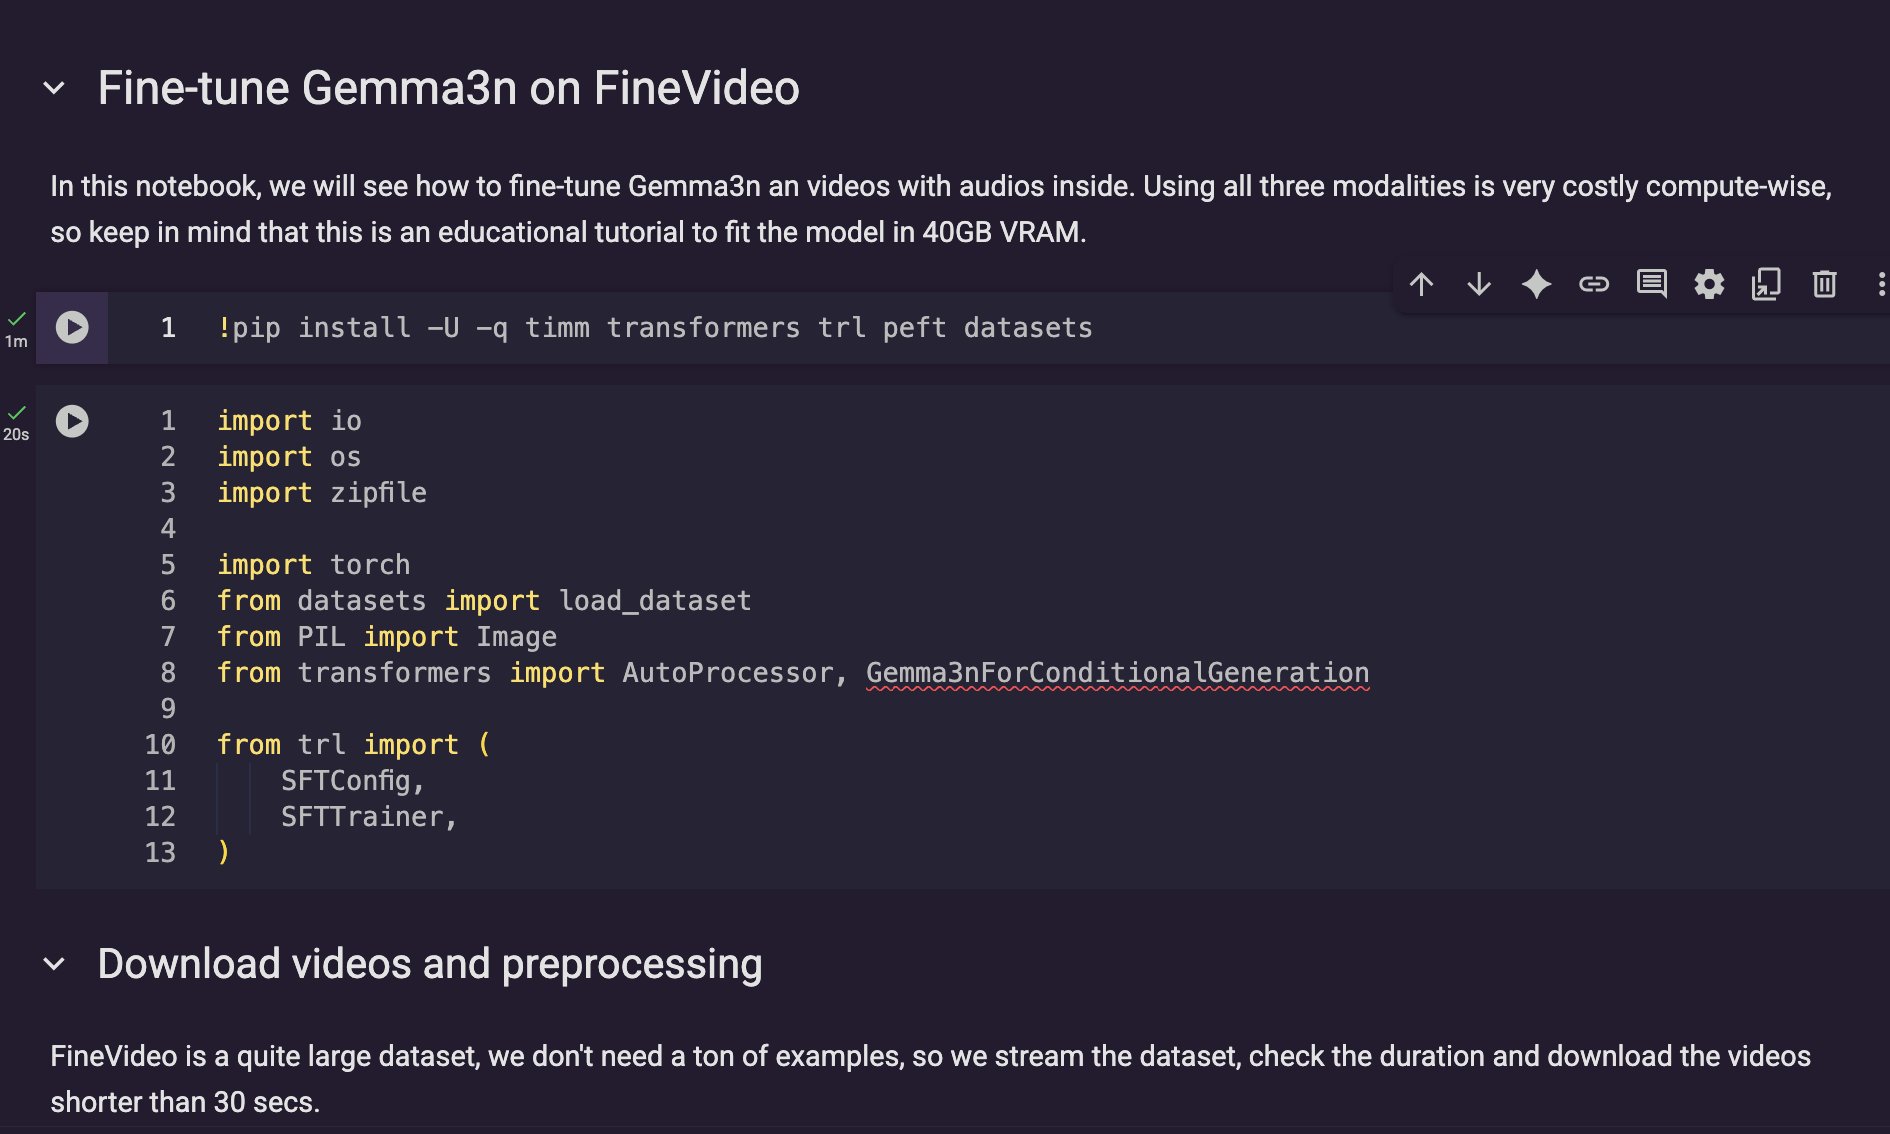Open cell settings gear icon
The height and width of the screenshot is (1134, 1890).
click(x=1709, y=285)
